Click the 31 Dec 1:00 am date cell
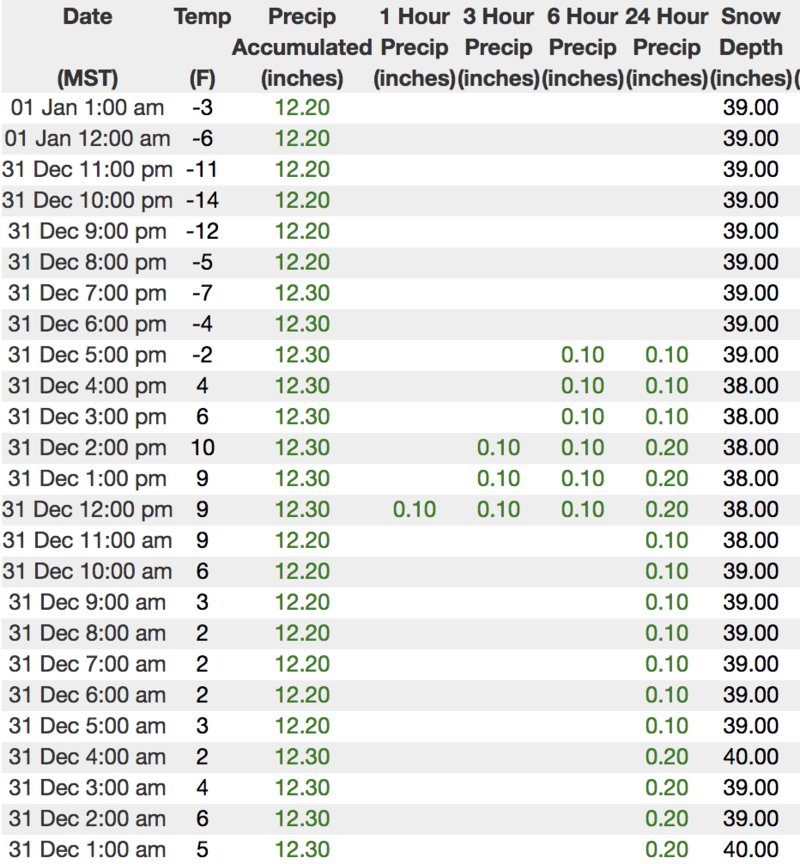 coord(86,850)
